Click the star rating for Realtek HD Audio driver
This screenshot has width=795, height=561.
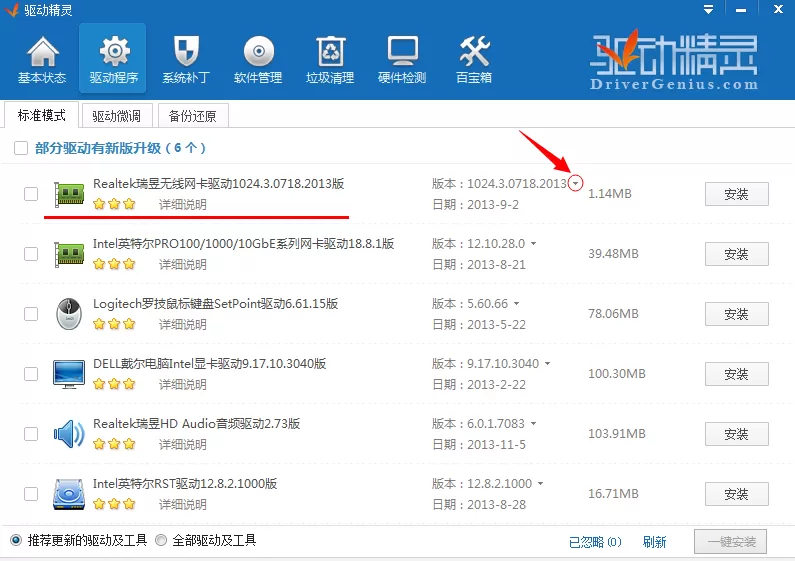(x=115, y=444)
